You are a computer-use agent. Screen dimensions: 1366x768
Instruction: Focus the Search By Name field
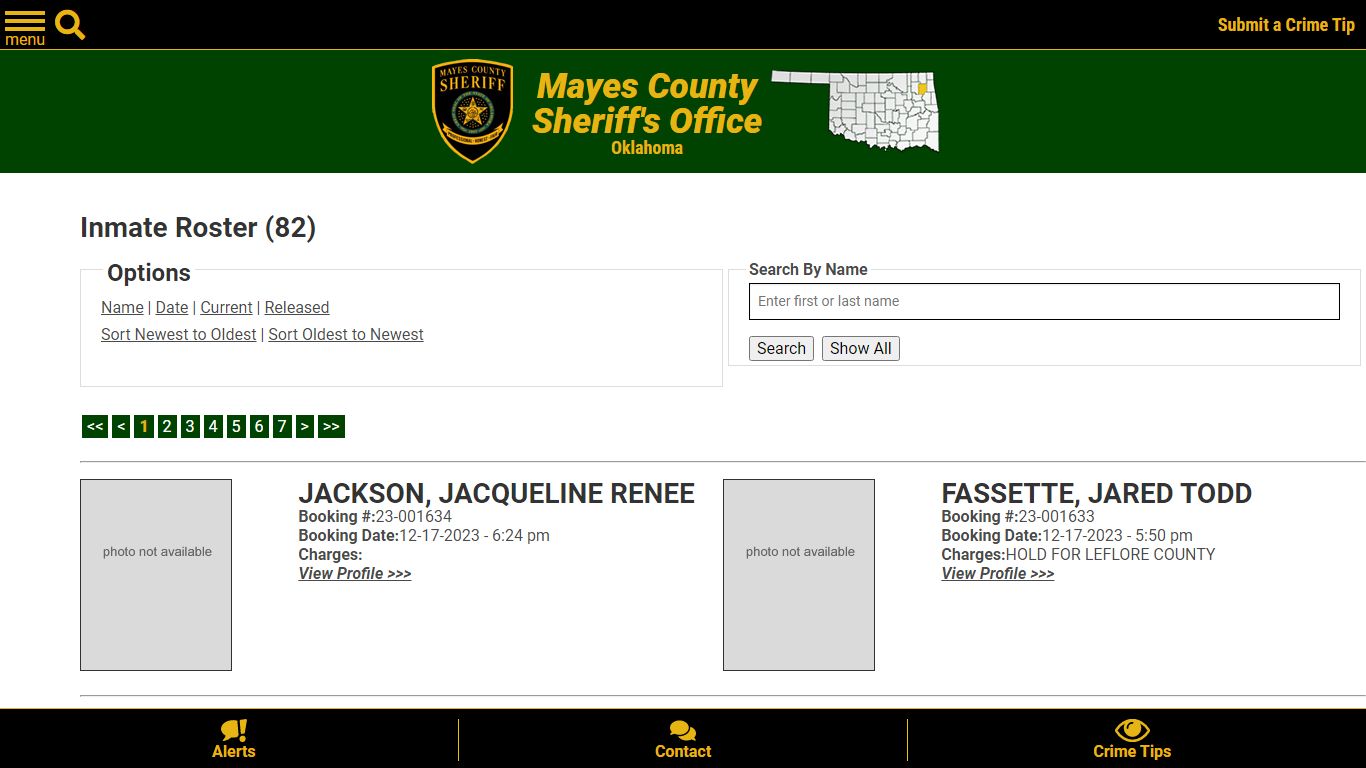tap(1044, 301)
